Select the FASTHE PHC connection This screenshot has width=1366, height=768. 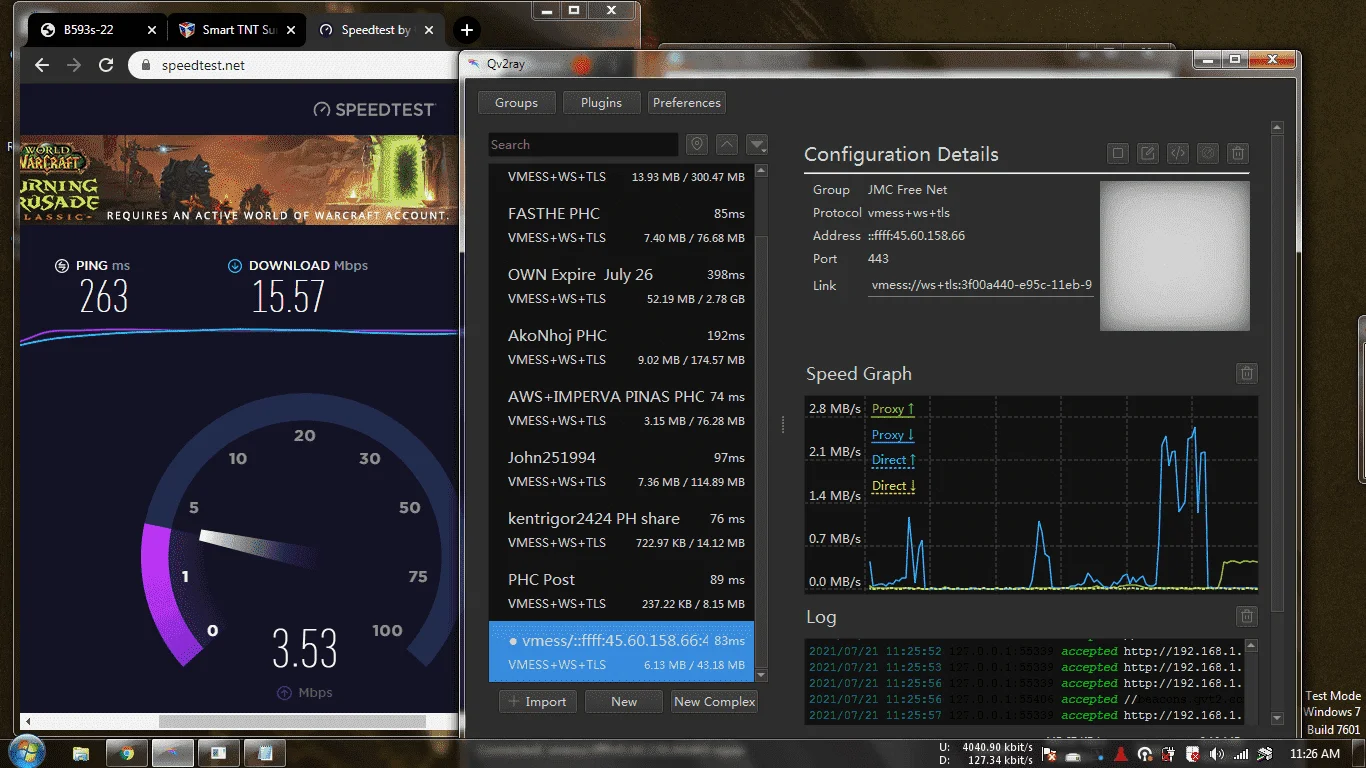(x=621, y=226)
